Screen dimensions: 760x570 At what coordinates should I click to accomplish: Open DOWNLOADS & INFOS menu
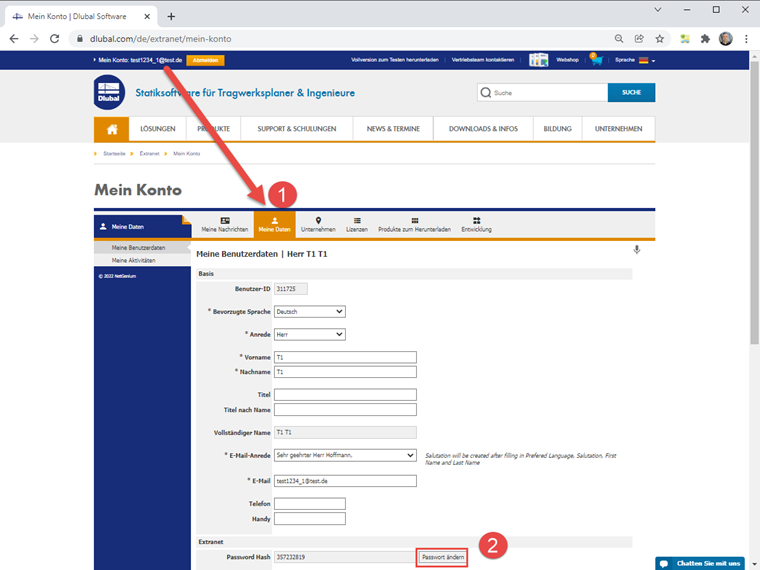(483, 129)
